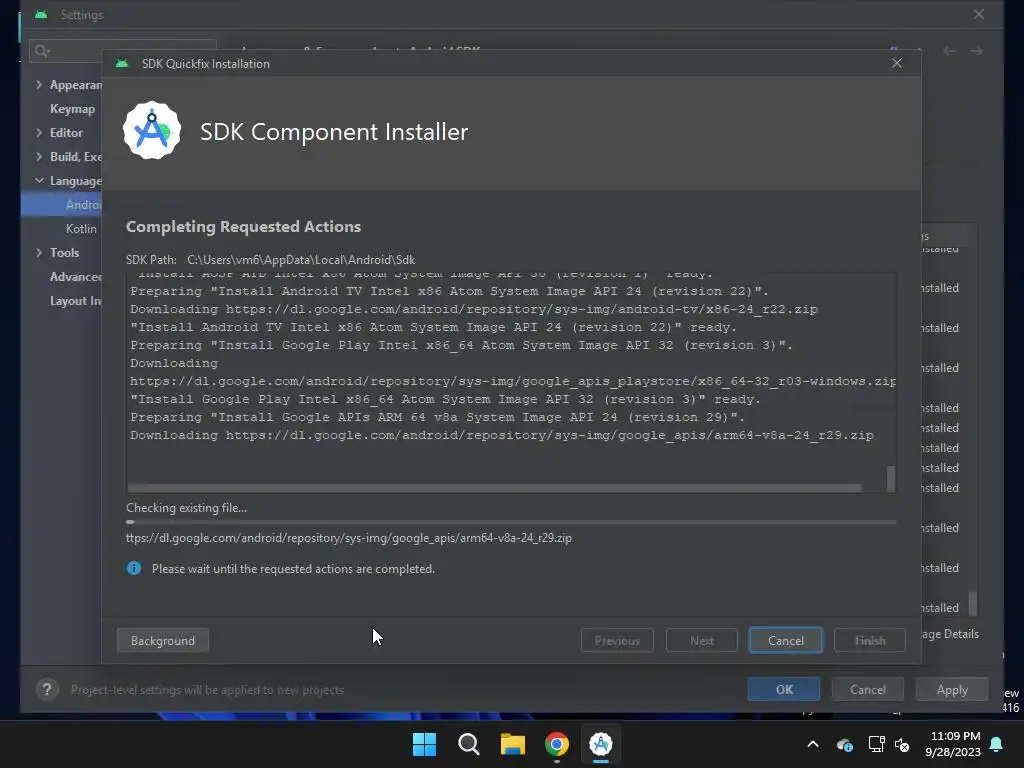1024x768 pixels.
Task: Click the network display tray icon
Action: coord(876,744)
